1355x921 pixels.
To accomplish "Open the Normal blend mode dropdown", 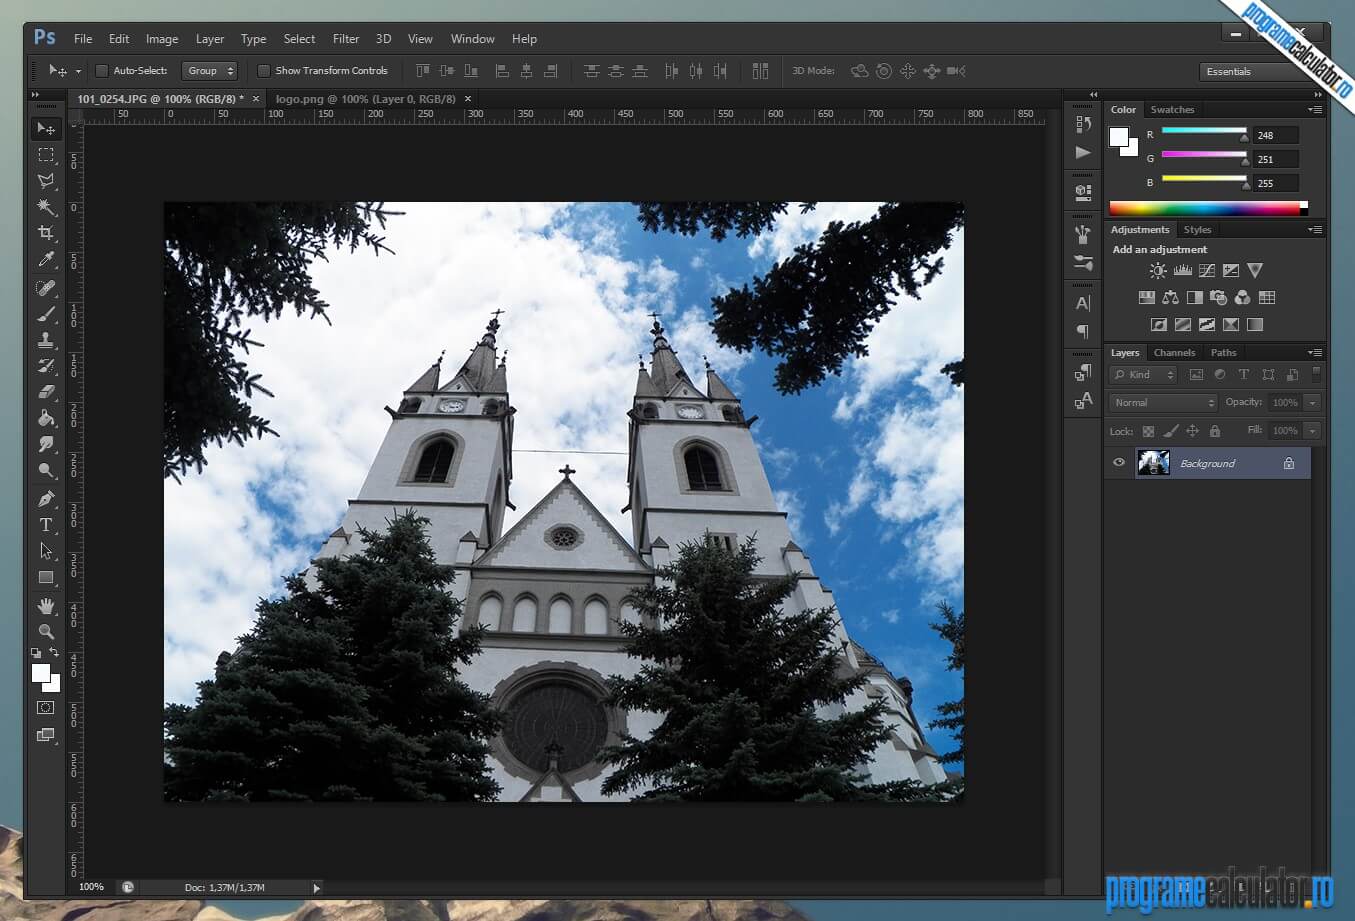I will tap(1162, 403).
